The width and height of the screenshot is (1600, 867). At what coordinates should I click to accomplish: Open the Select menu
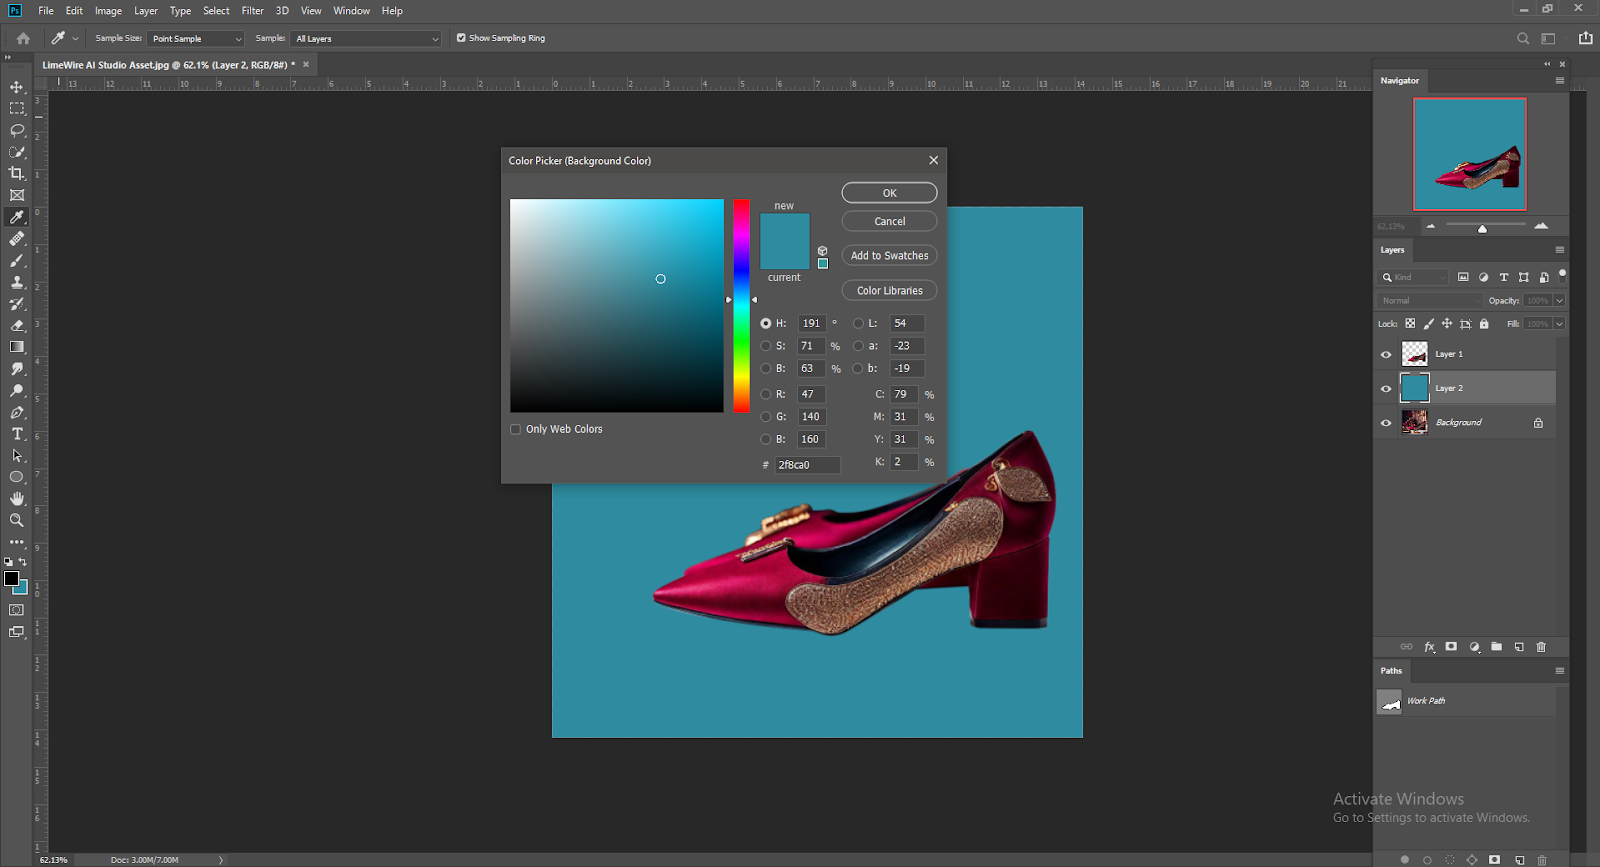tap(216, 11)
